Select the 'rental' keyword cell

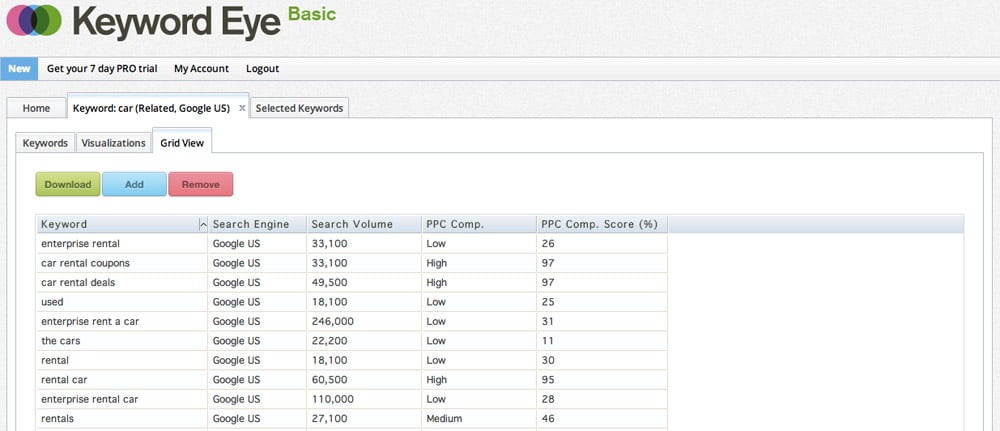point(122,360)
